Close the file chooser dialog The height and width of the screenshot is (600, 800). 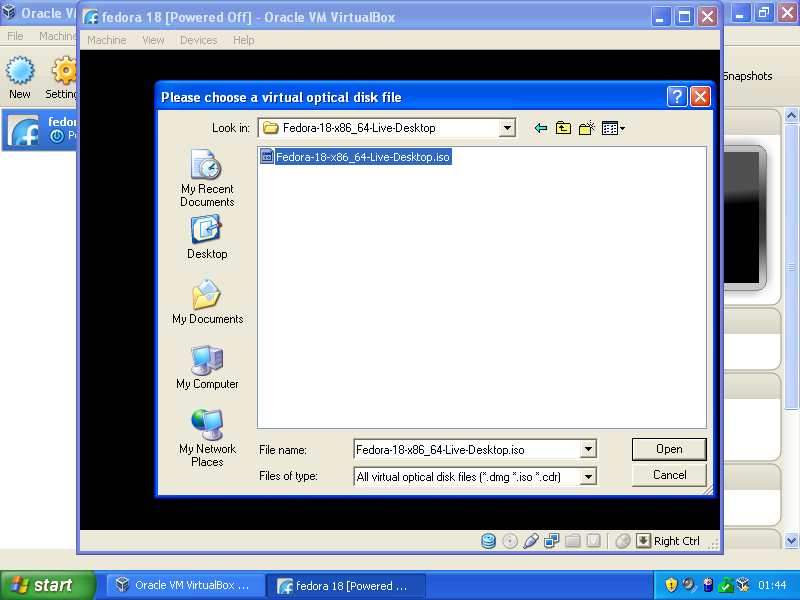click(701, 96)
